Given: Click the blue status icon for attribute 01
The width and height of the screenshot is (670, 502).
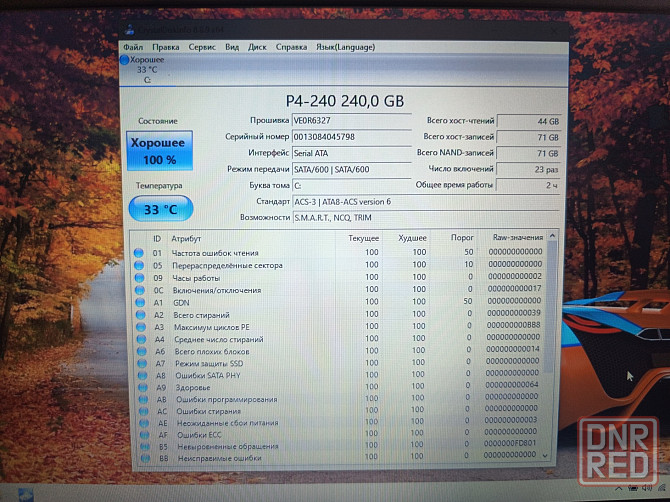Looking at the screenshot, I should tap(138, 252).
